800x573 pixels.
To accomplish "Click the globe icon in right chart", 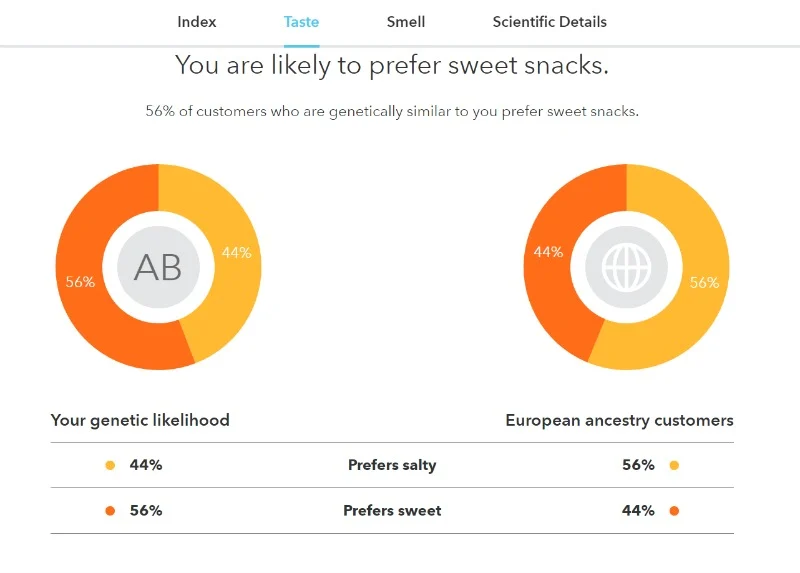I will tap(626, 267).
